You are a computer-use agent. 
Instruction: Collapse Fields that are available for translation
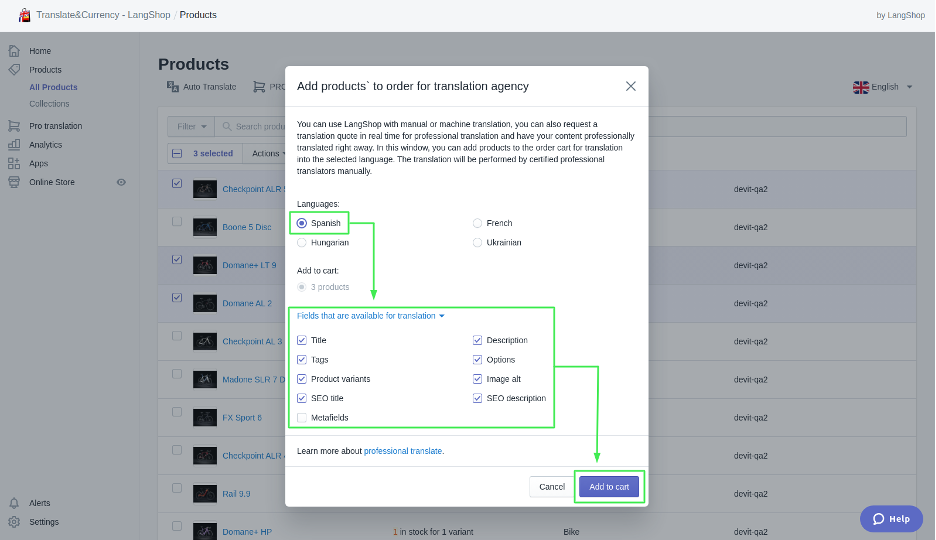(371, 316)
